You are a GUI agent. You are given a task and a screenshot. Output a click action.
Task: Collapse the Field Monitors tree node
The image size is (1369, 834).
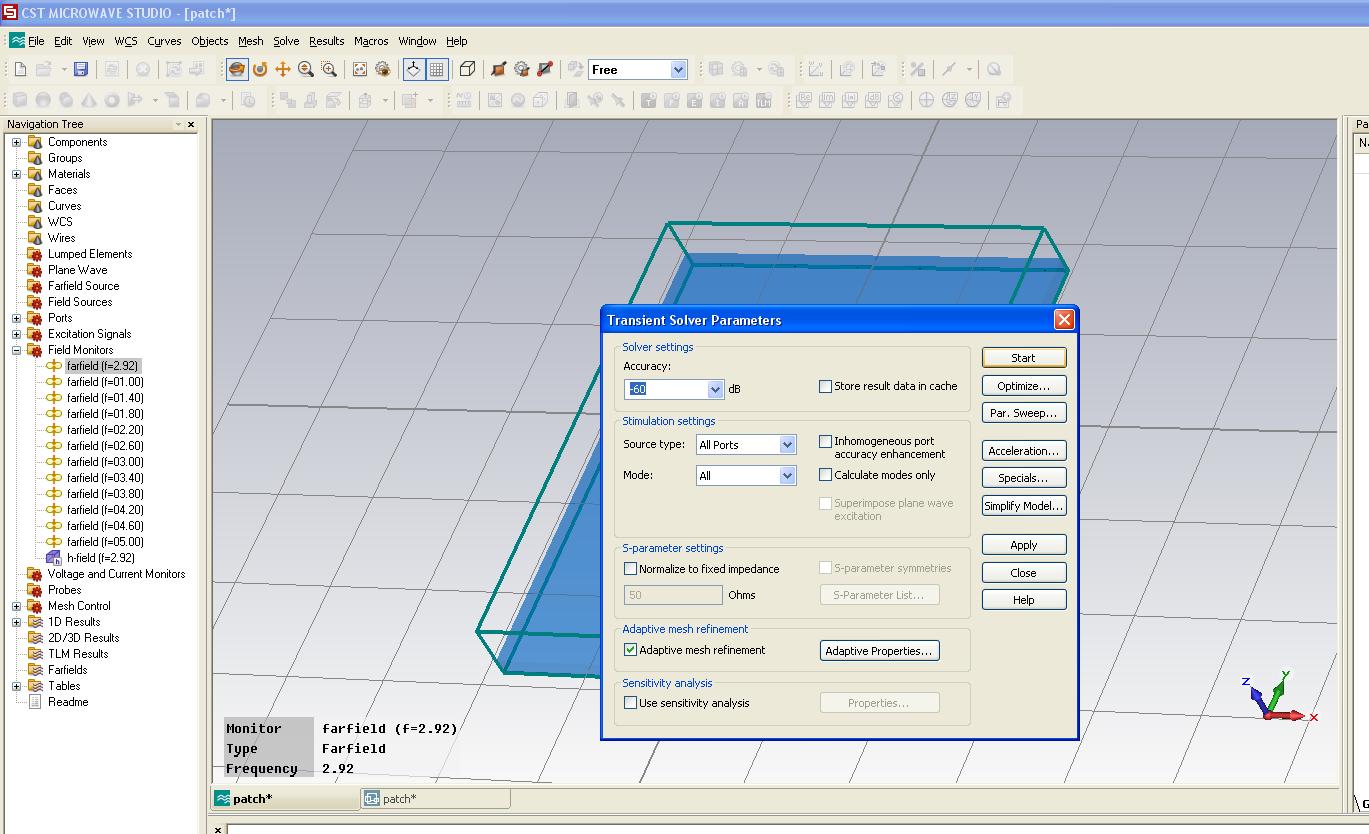16,350
